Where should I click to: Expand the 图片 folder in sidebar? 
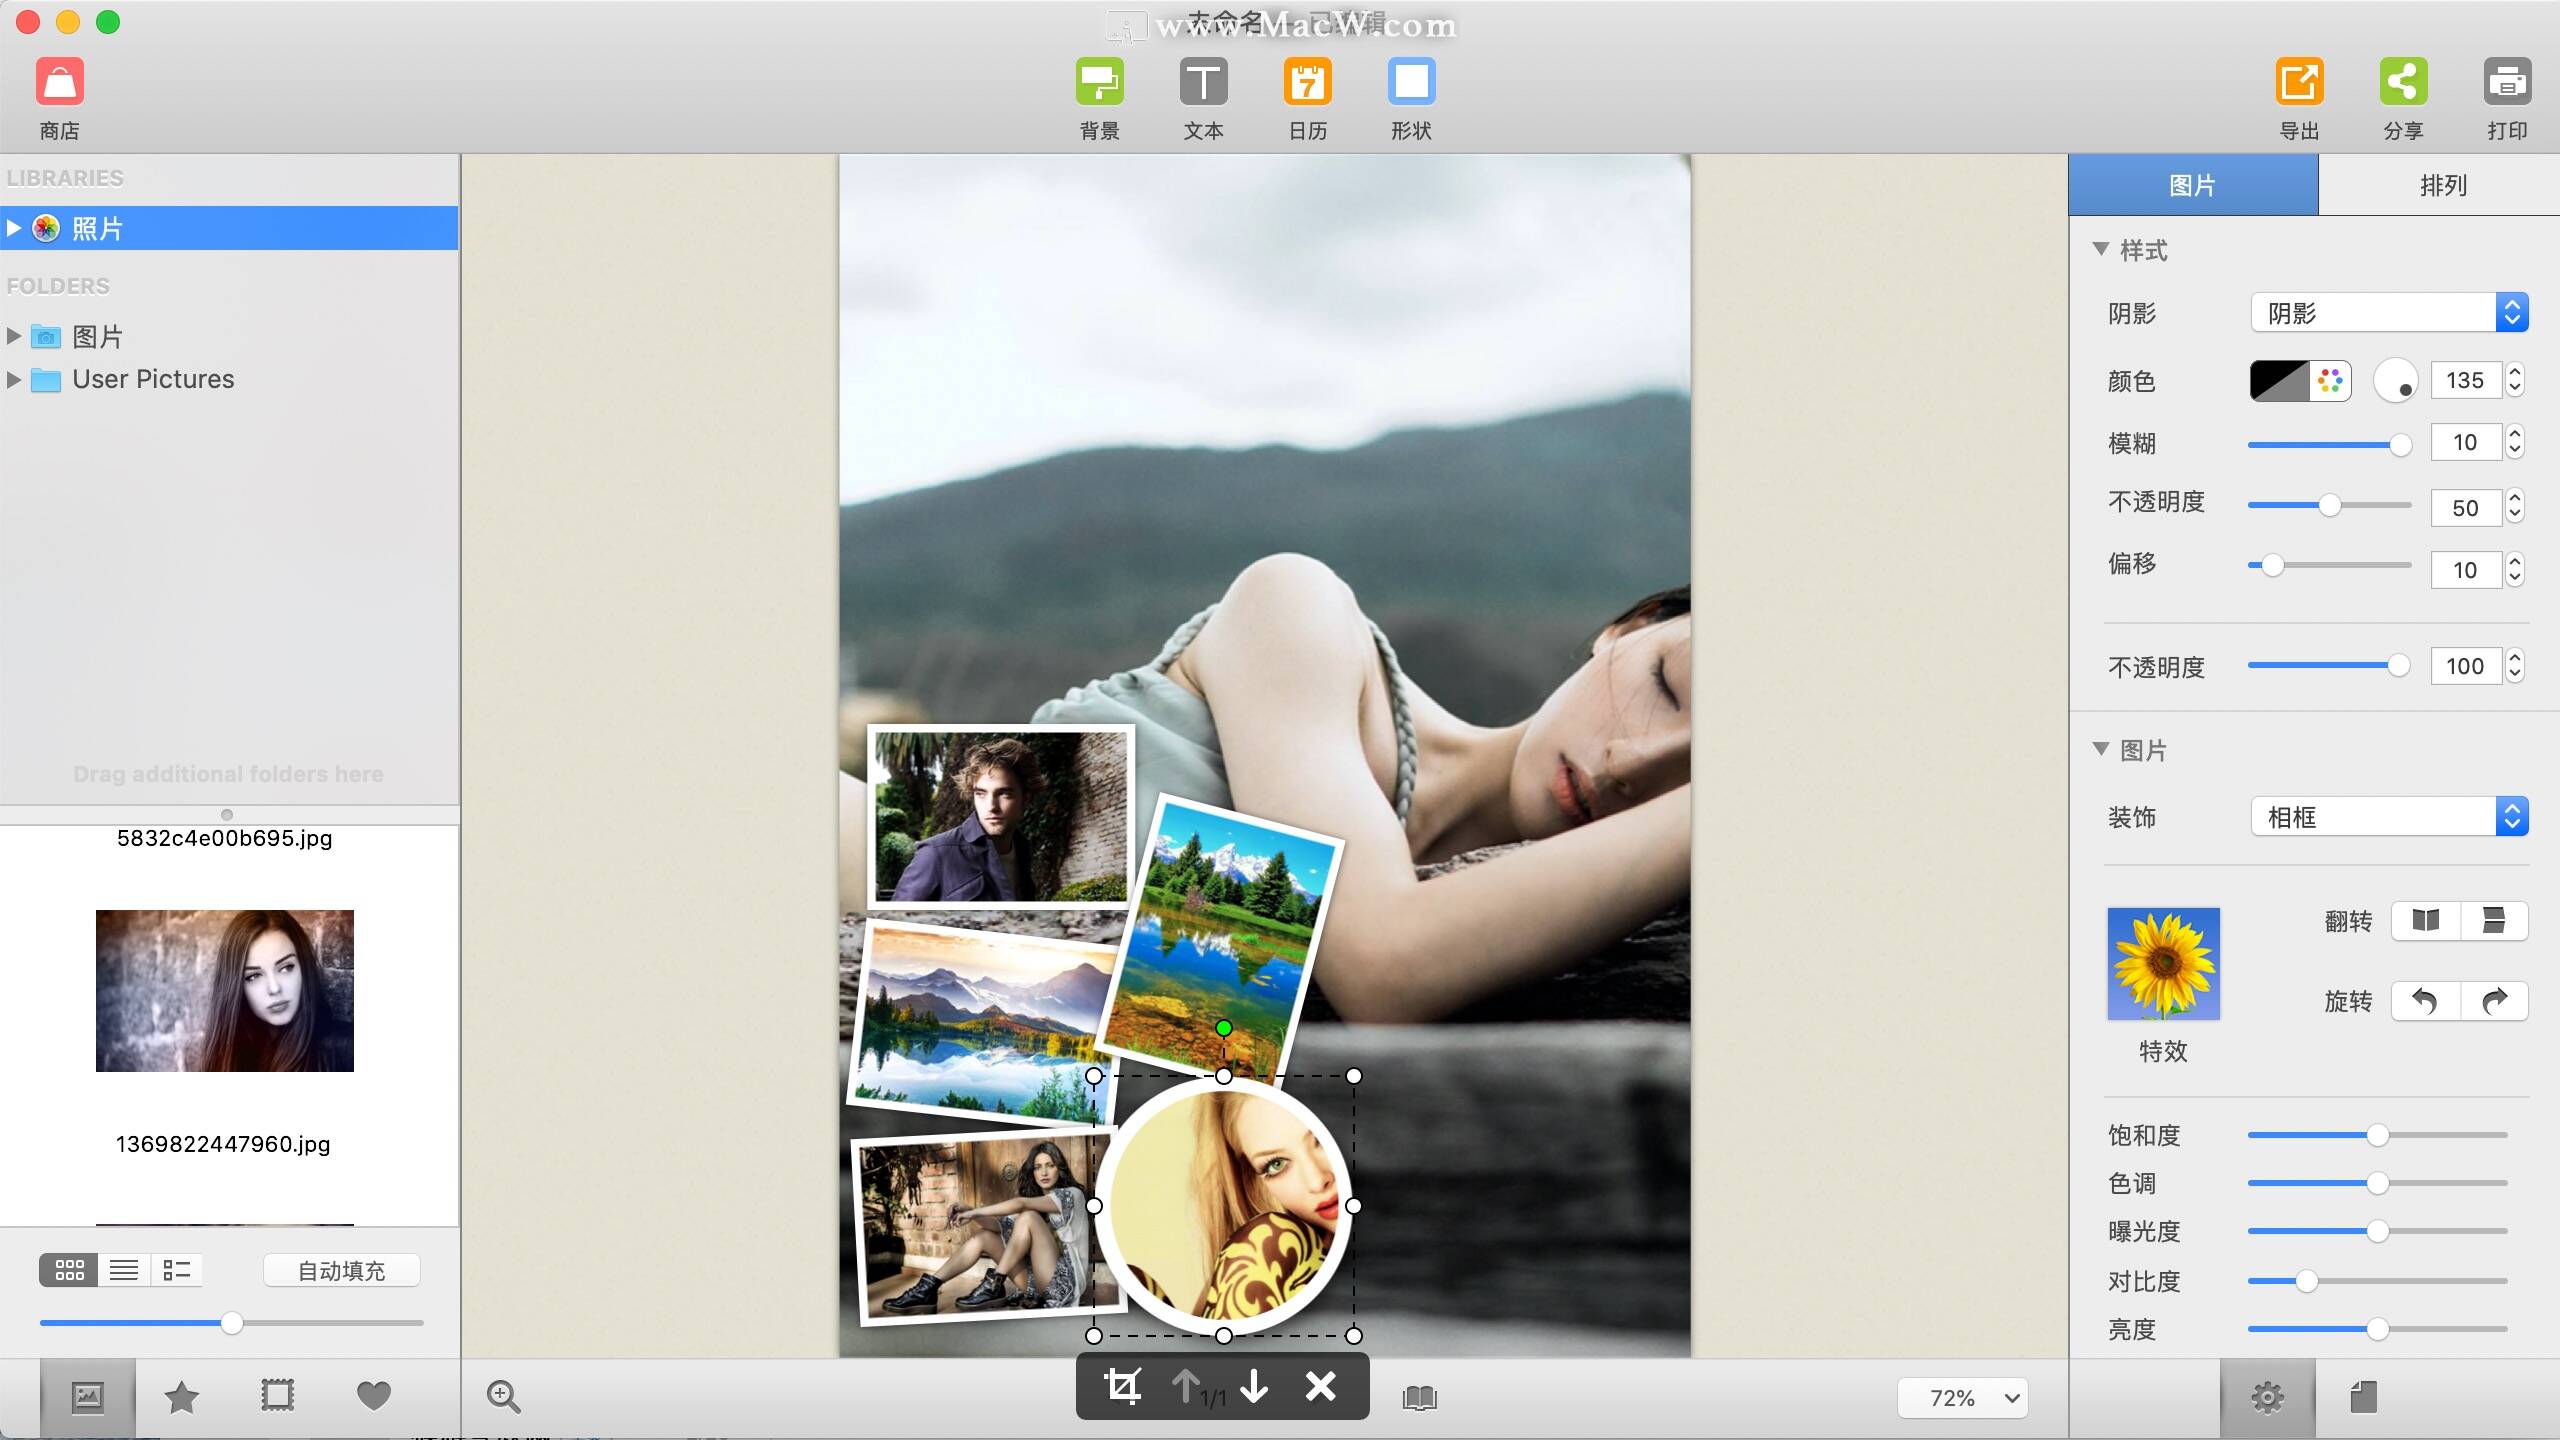pos(15,336)
